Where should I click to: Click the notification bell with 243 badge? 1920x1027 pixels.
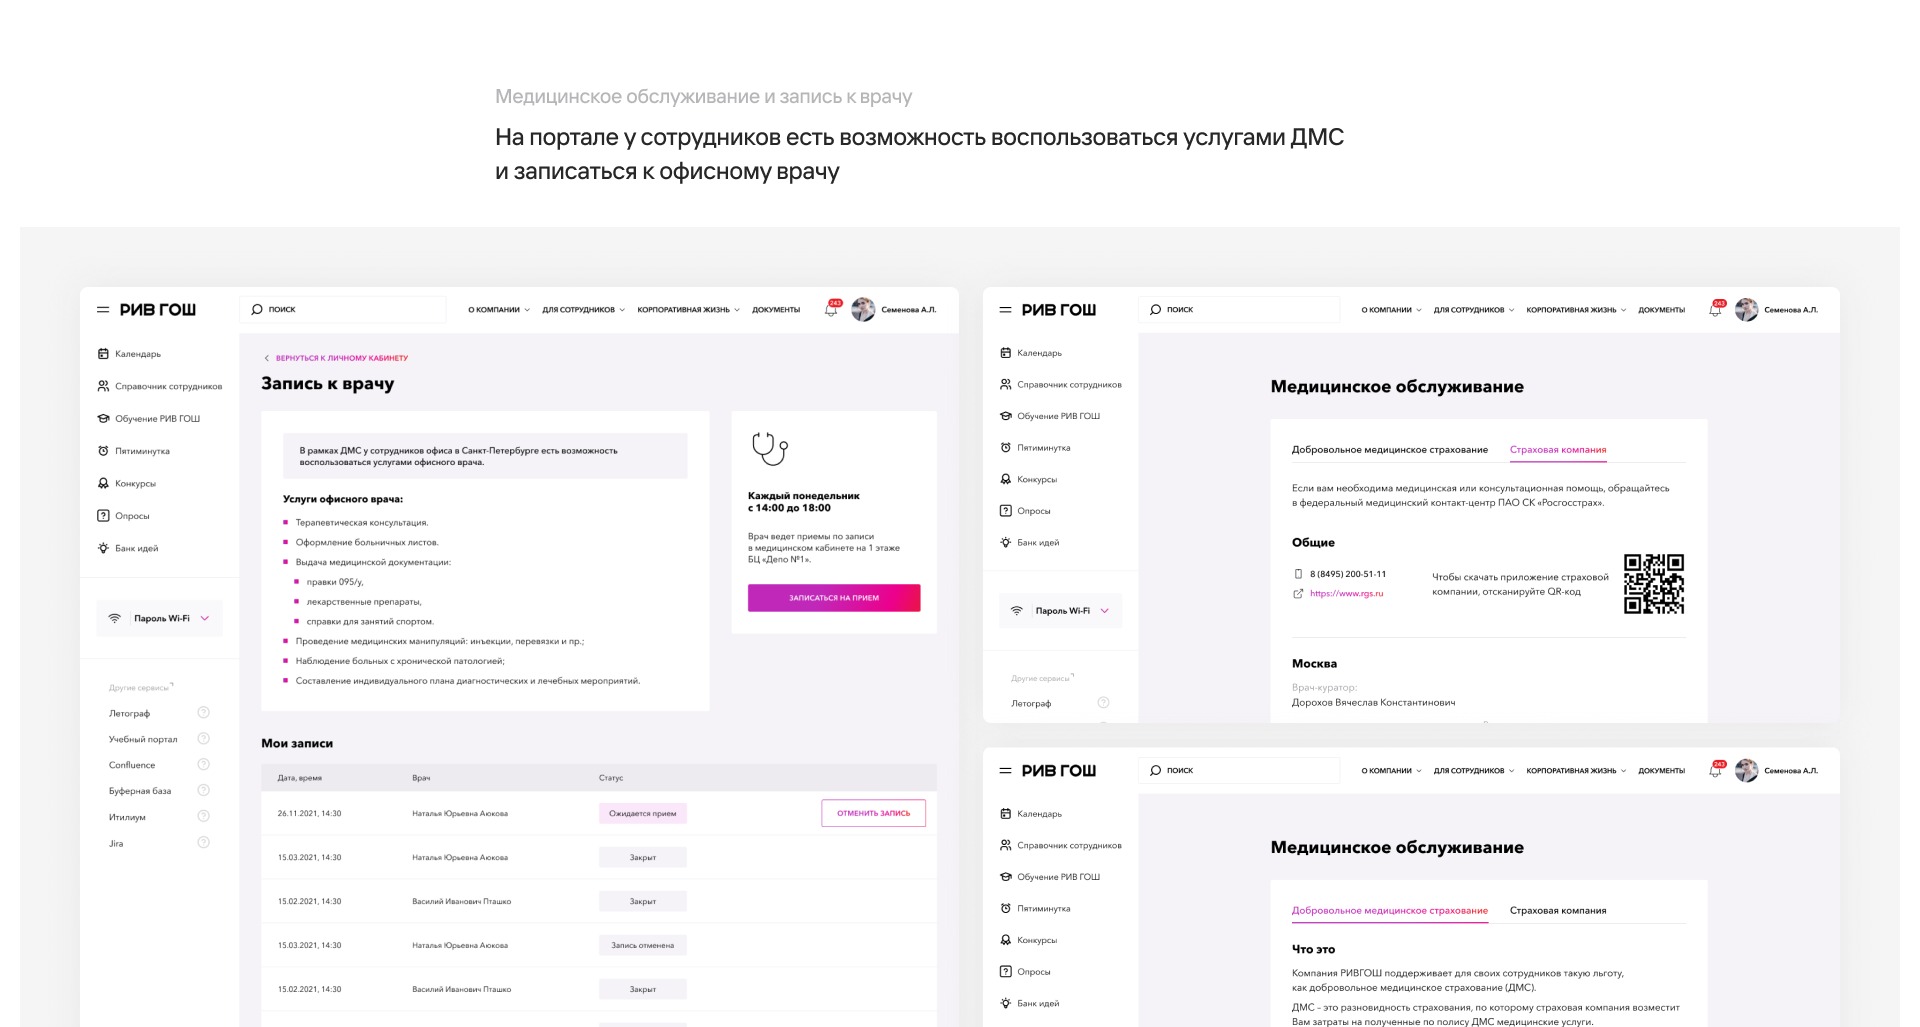point(830,310)
